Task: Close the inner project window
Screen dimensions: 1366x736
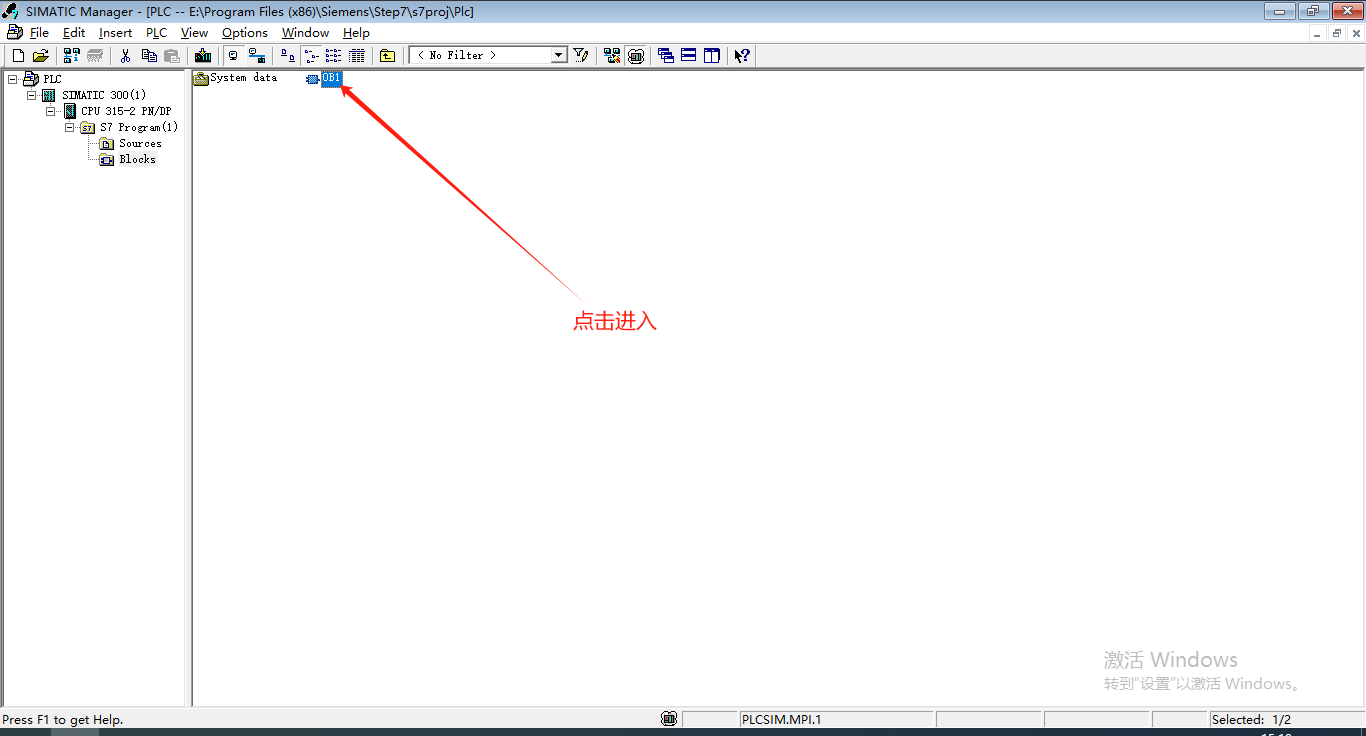Action: 1355,33
